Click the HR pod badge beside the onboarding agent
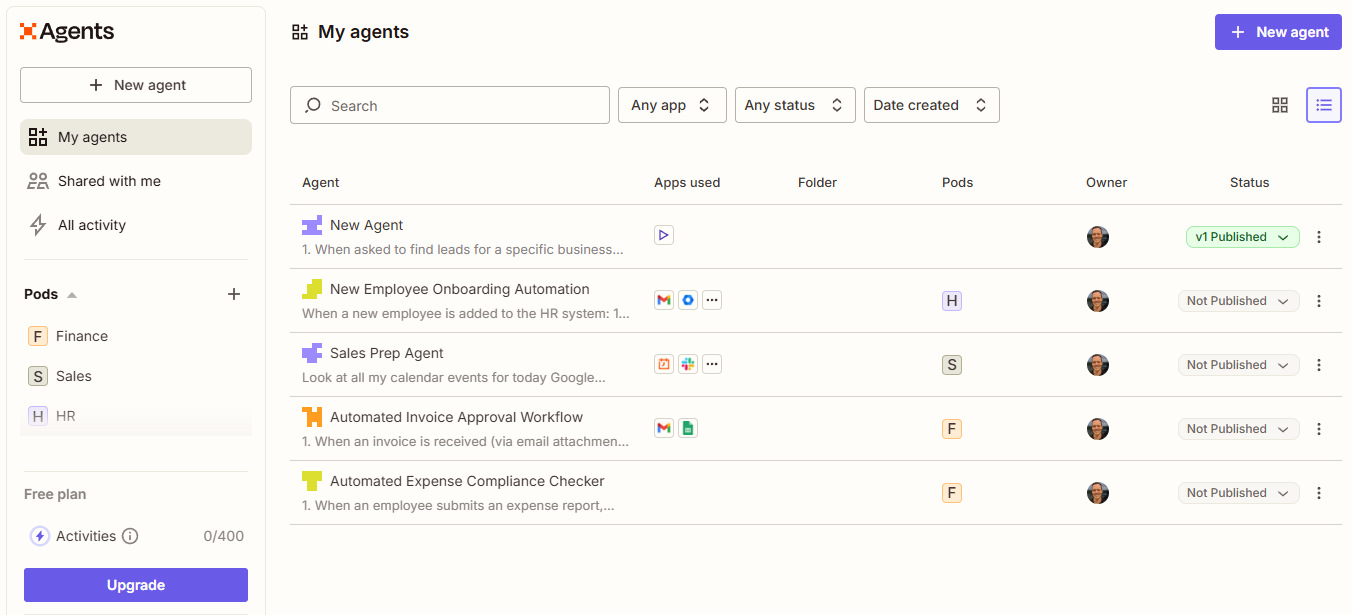This screenshot has height=615, width=1352. 951,300
